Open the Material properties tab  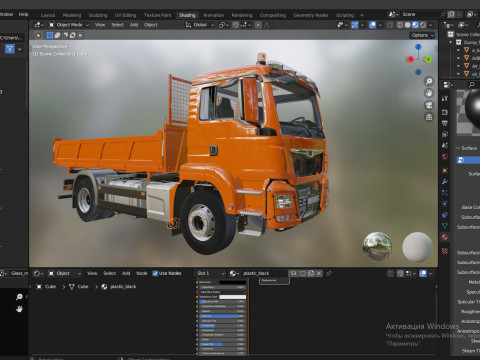tap(445, 237)
